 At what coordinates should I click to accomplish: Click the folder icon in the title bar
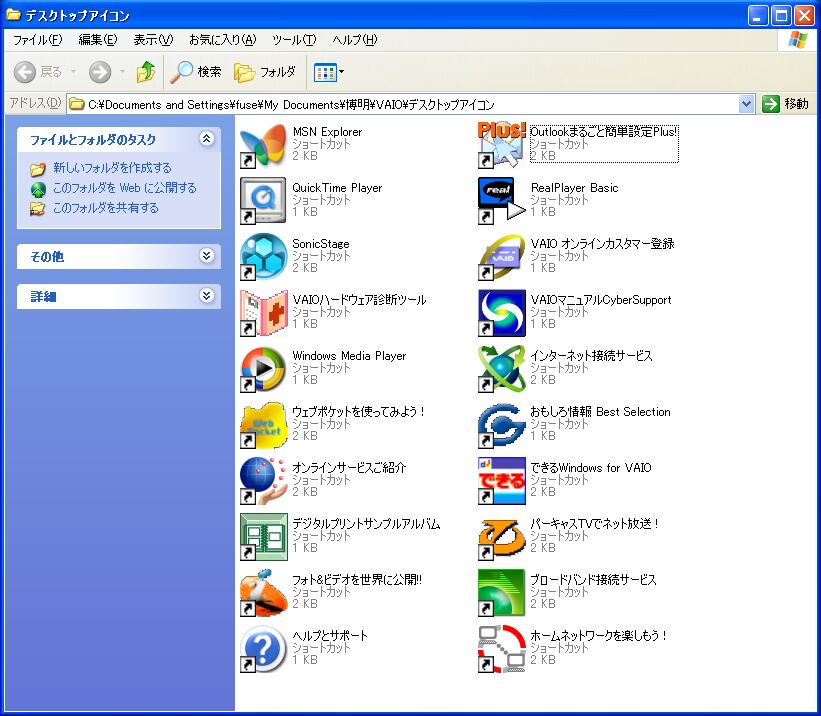[x=13, y=15]
